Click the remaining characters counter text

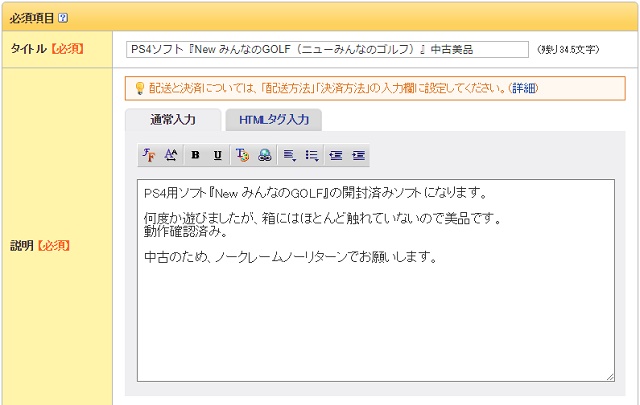pos(568,49)
